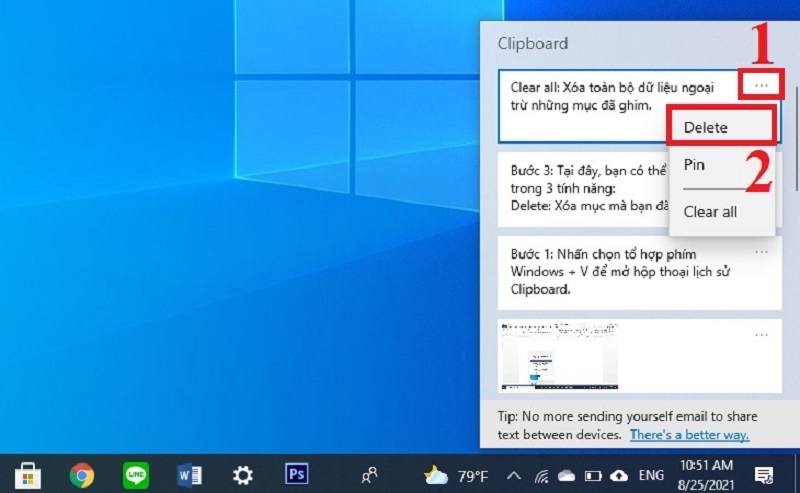The width and height of the screenshot is (800, 493).
Task: Paste the screenshot thumbnail clipboard item
Action: (x=560, y=356)
